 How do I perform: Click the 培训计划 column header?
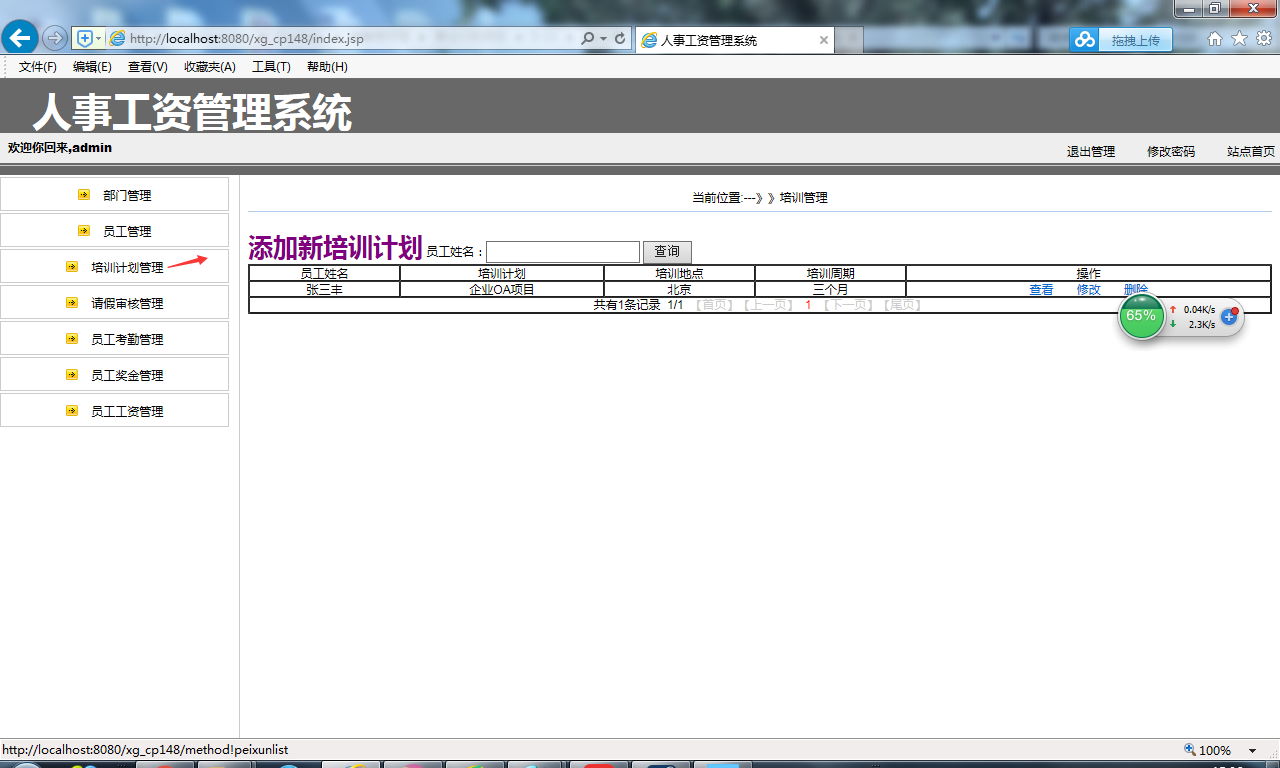[x=502, y=274]
